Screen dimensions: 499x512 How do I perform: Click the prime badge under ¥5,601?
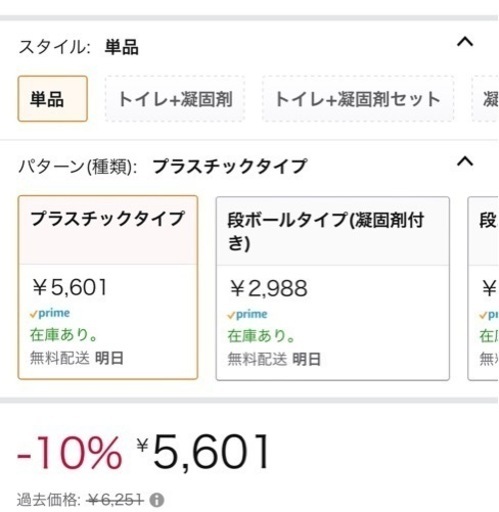point(50,313)
